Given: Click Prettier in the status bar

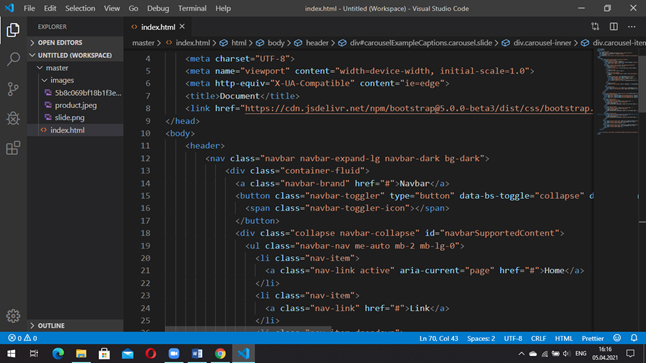Looking at the screenshot, I should [592, 338].
